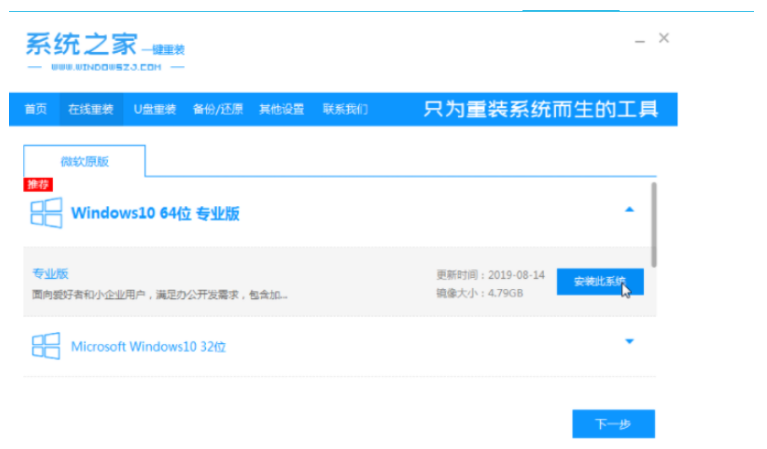Go to the U盘重装 menu
The width and height of the screenshot is (767, 449).
[155, 109]
